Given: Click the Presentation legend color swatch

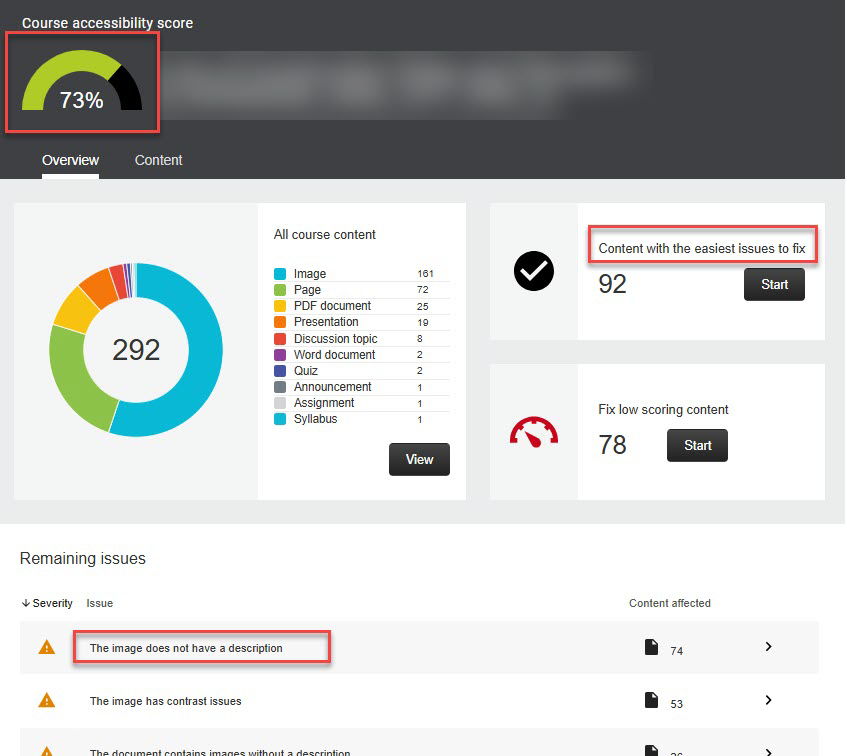Looking at the screenshot, I should [x=280, y=322].
